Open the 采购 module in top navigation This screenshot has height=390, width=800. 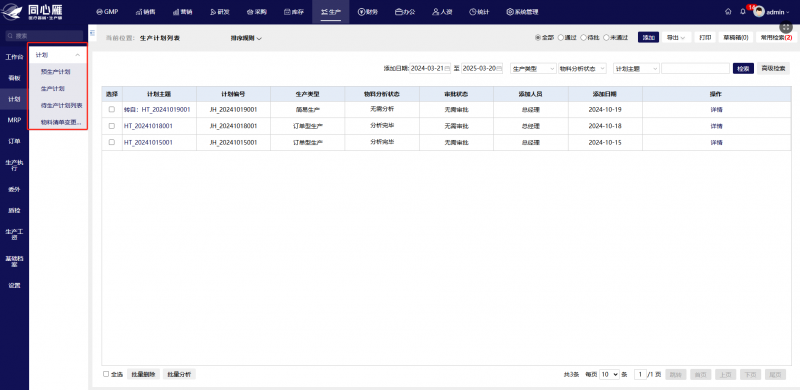256,12
